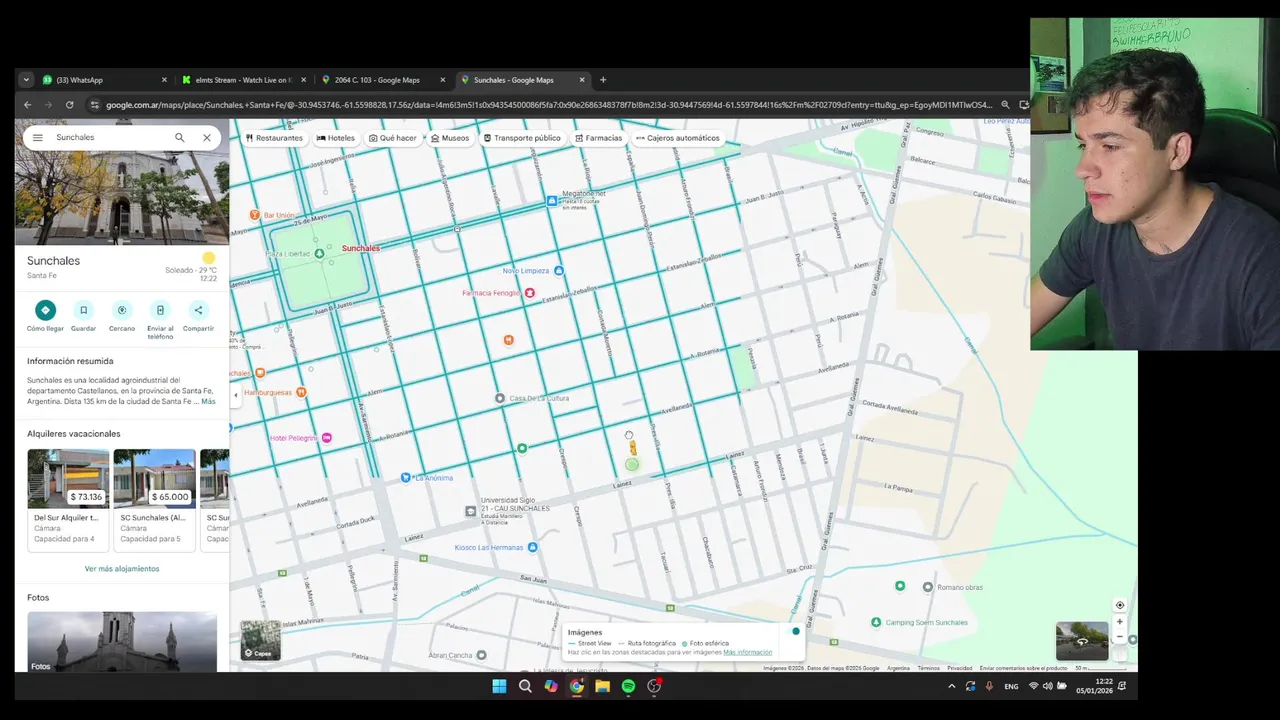Select the Cajeros automáticos filter chip
The height and width of the screenshot is (720, 1280).
click(678, 138)
